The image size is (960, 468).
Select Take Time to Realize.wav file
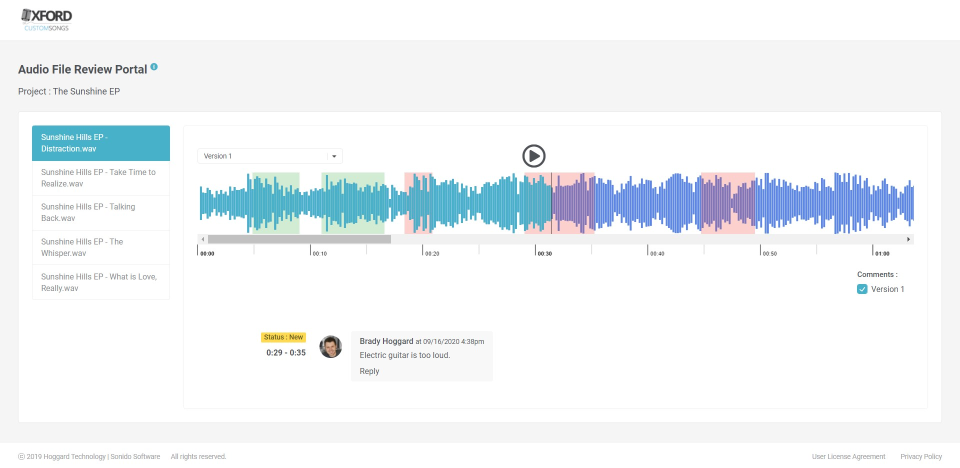[x=100, y=178]
